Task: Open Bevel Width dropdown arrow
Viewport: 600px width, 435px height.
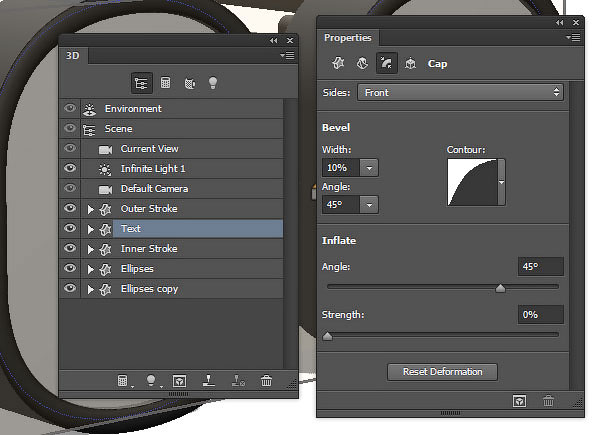Action: click(369, 168)
